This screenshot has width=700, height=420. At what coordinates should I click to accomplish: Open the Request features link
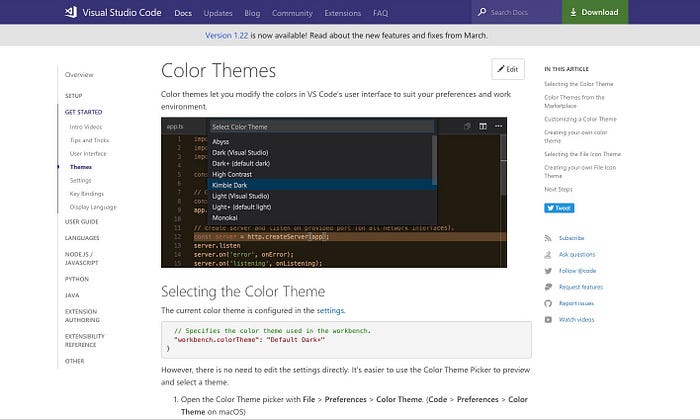[581, 287]
